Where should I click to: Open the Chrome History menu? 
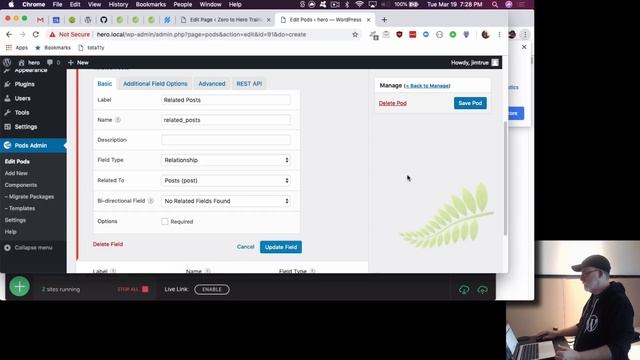pyautogui.click(x=118, y=4)
